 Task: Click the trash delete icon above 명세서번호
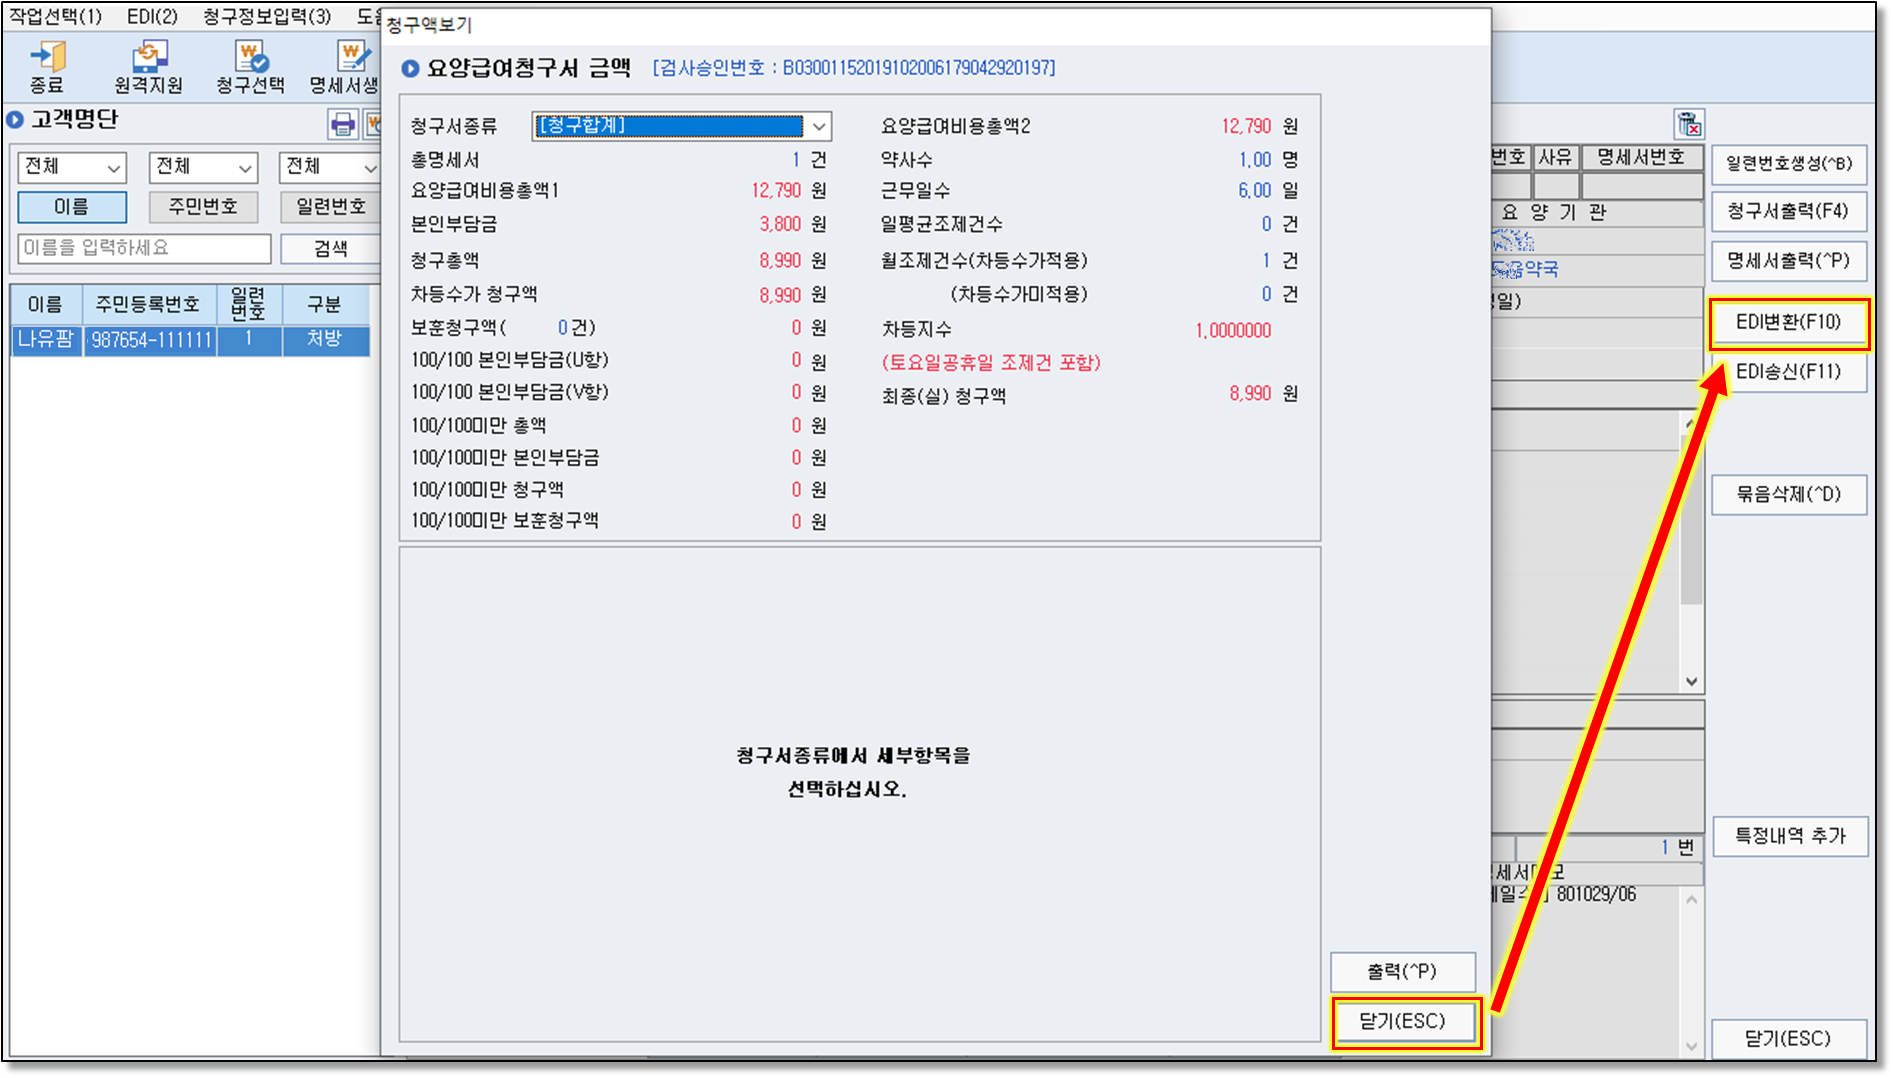point(1688,124)
